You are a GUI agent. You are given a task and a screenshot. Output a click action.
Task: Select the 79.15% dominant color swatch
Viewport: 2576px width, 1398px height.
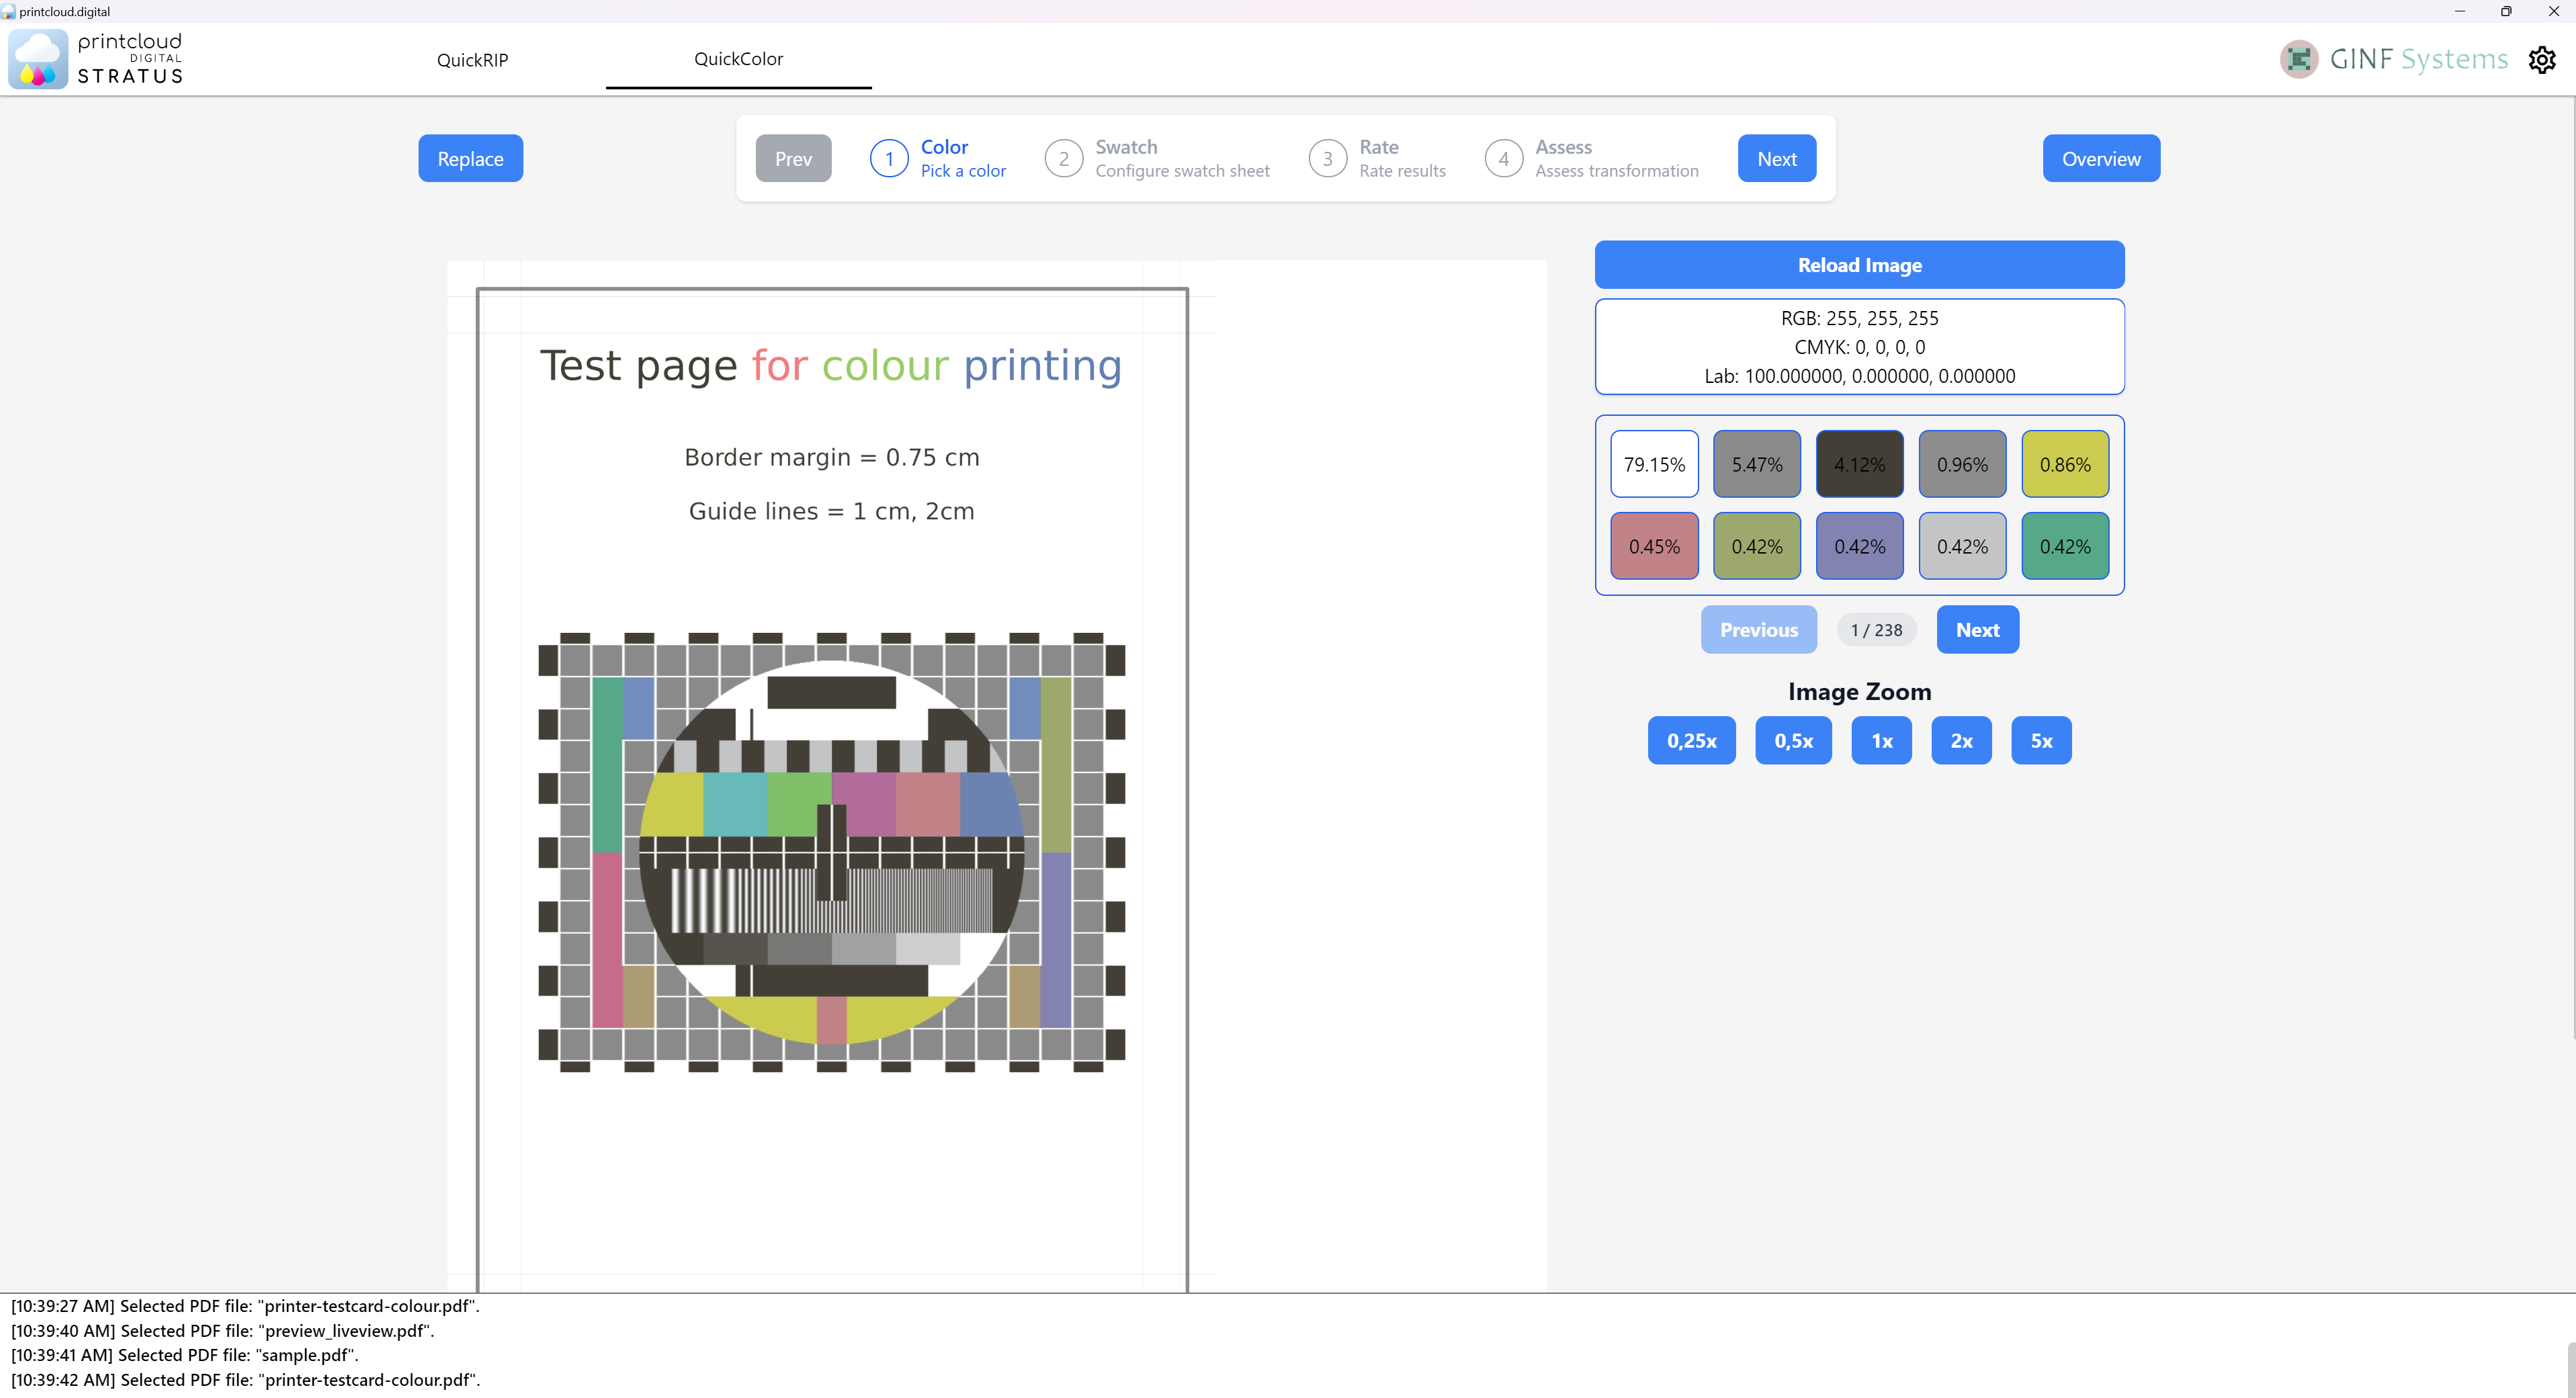1653,463
